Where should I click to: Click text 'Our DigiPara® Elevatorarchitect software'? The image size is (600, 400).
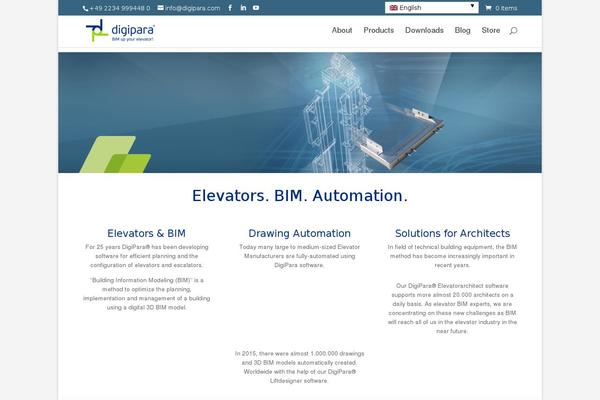[x=452, y=286]
